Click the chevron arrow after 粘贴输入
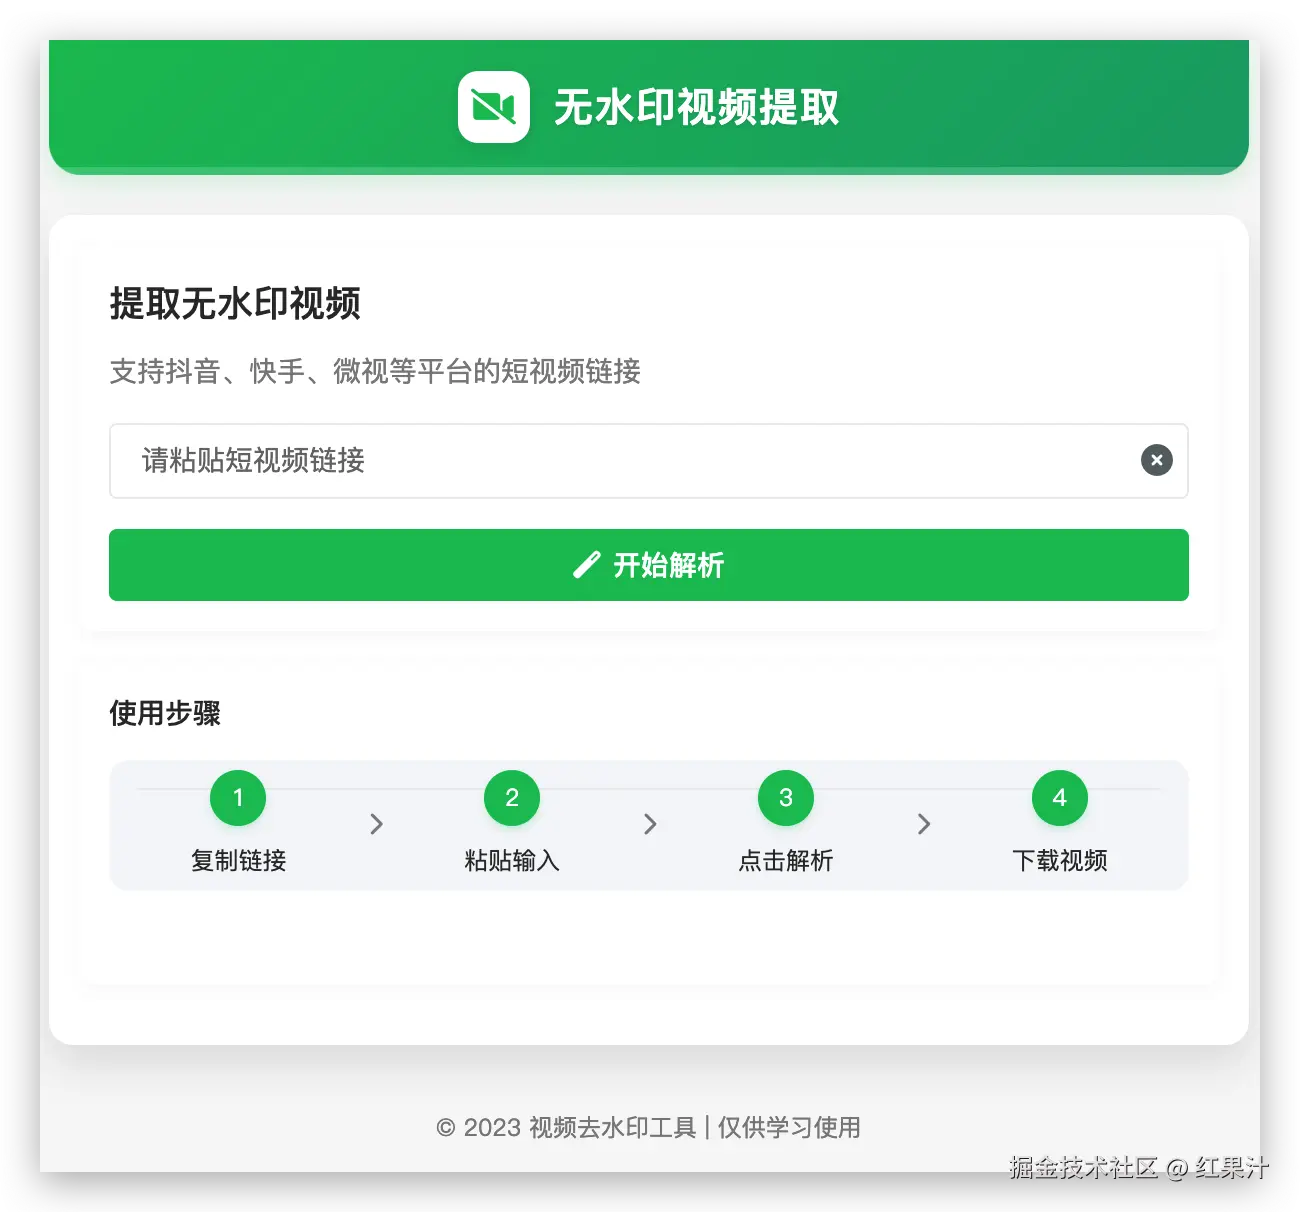The image size is (1300, 1212). pyautogui.click(x=650, y=824)
